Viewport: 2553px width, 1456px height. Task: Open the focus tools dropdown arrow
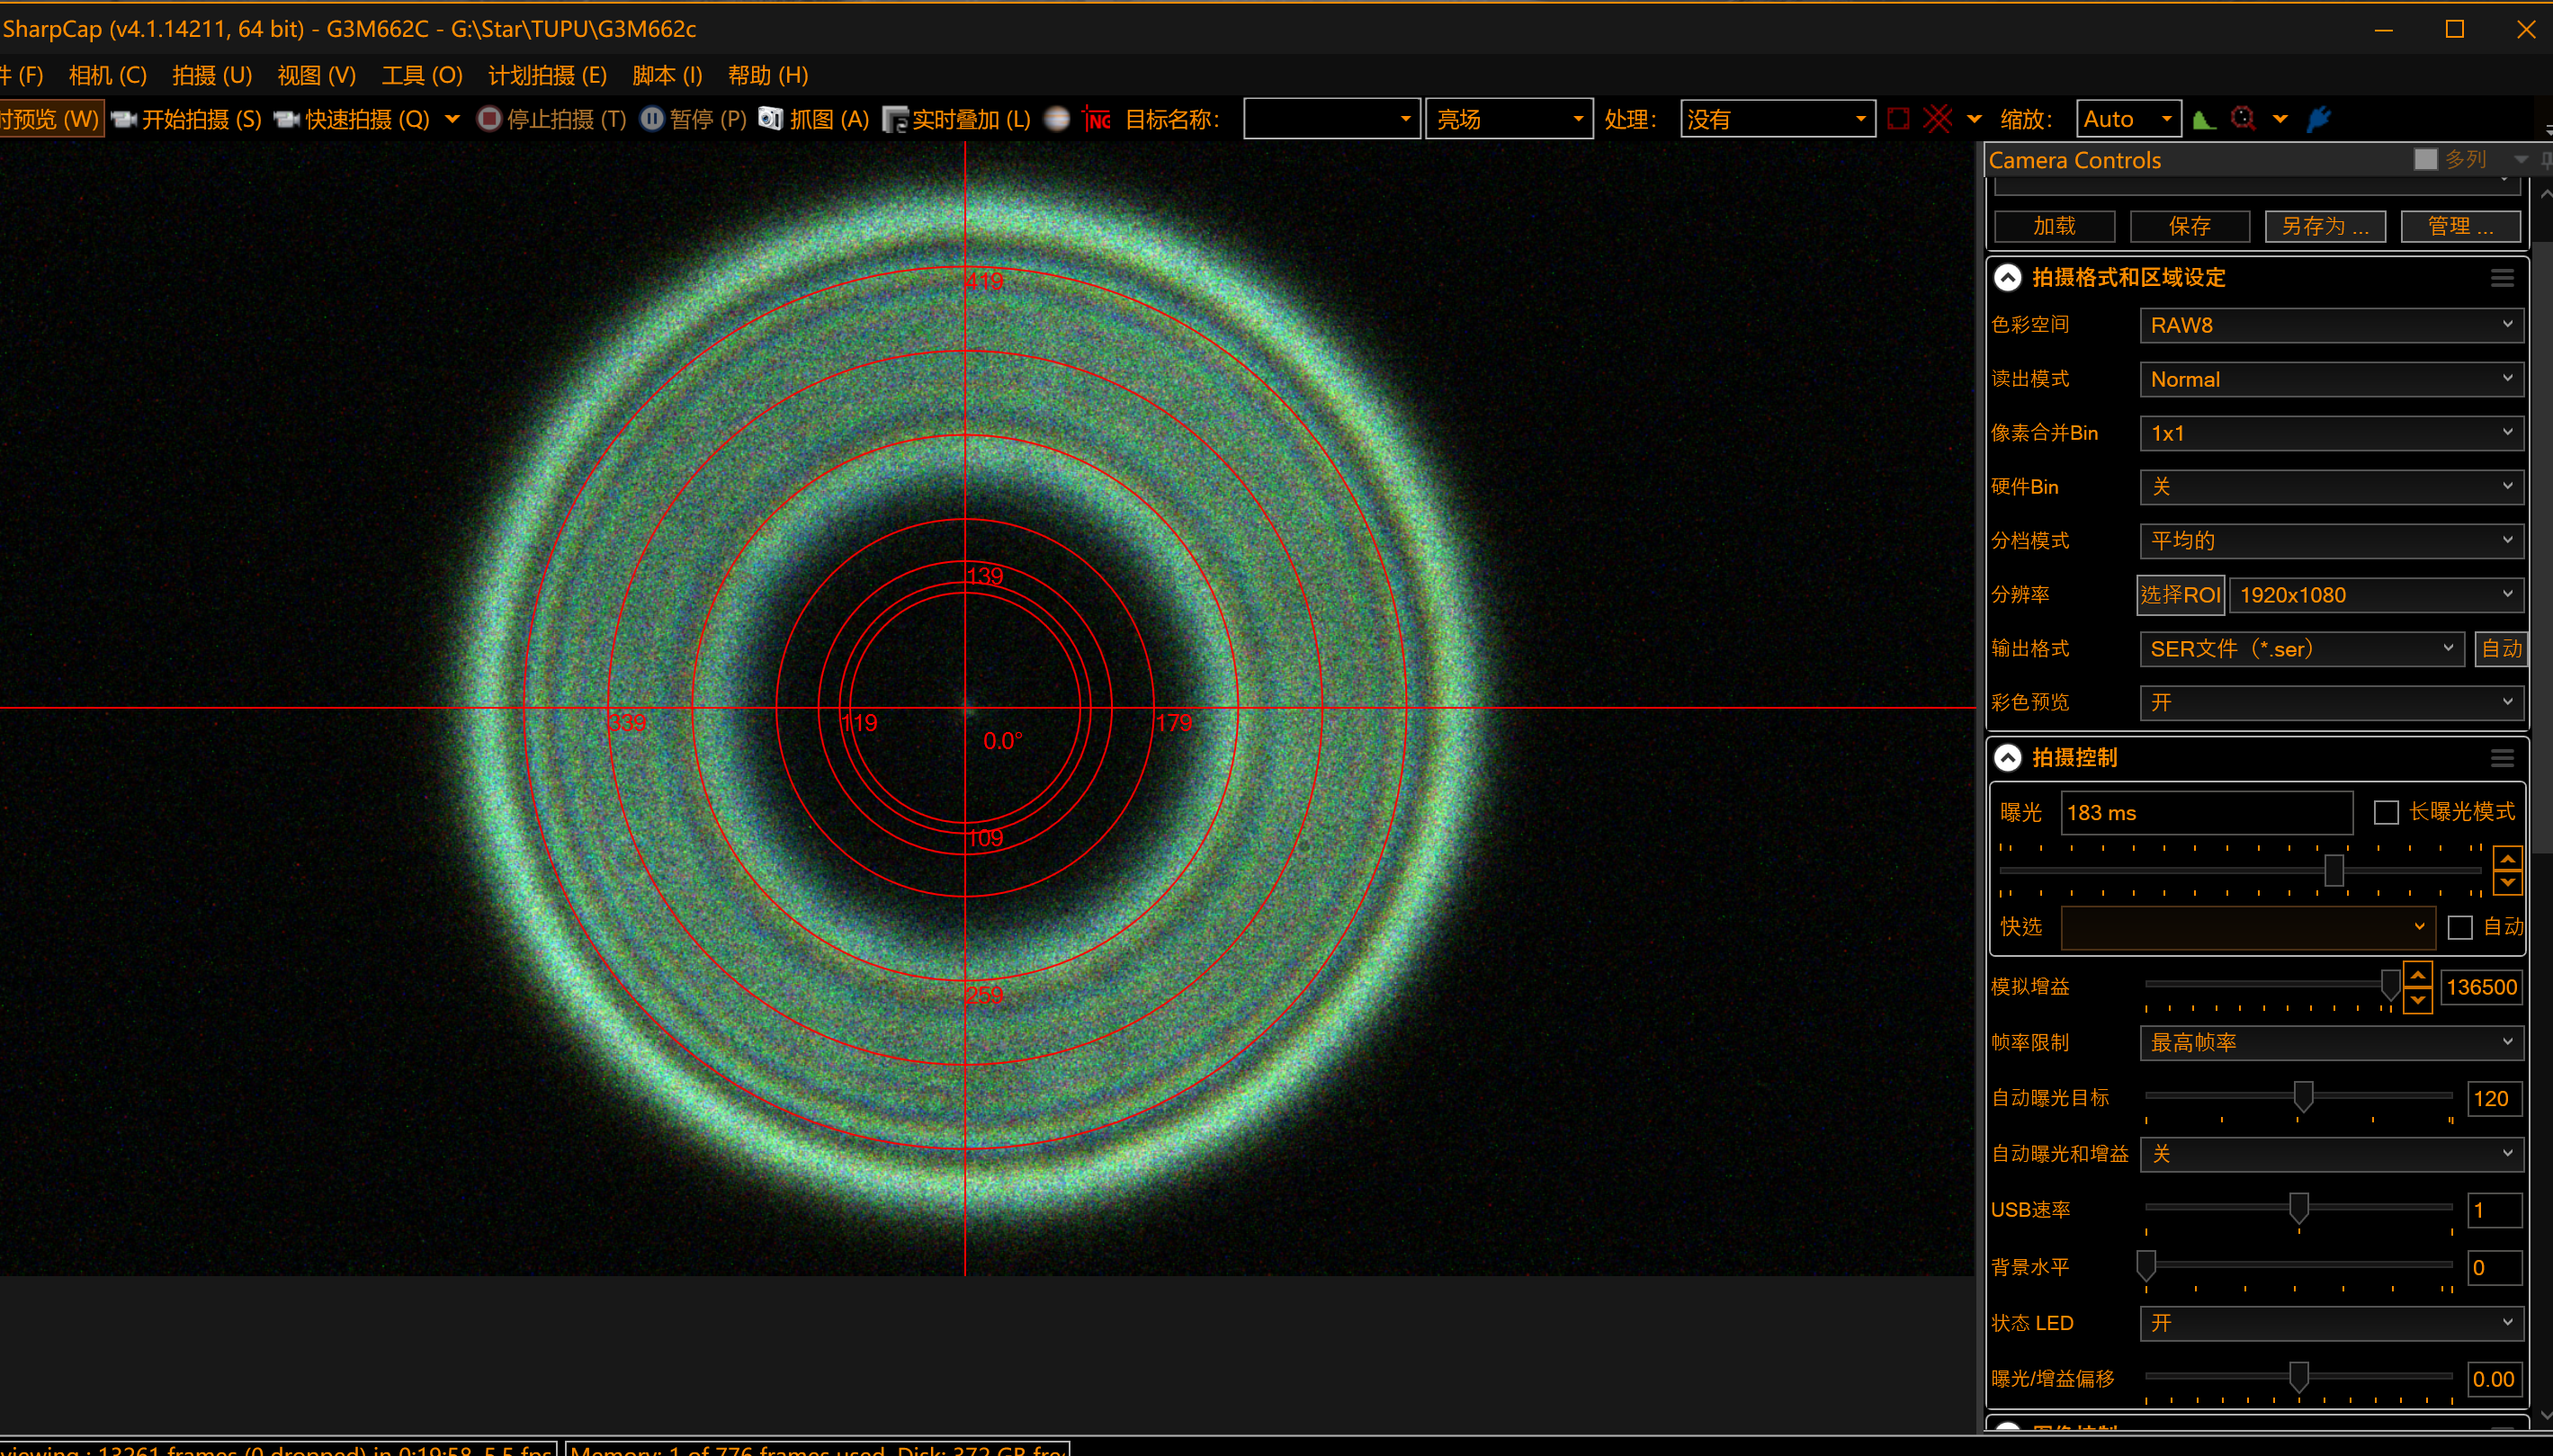[x=2280, y=119]
